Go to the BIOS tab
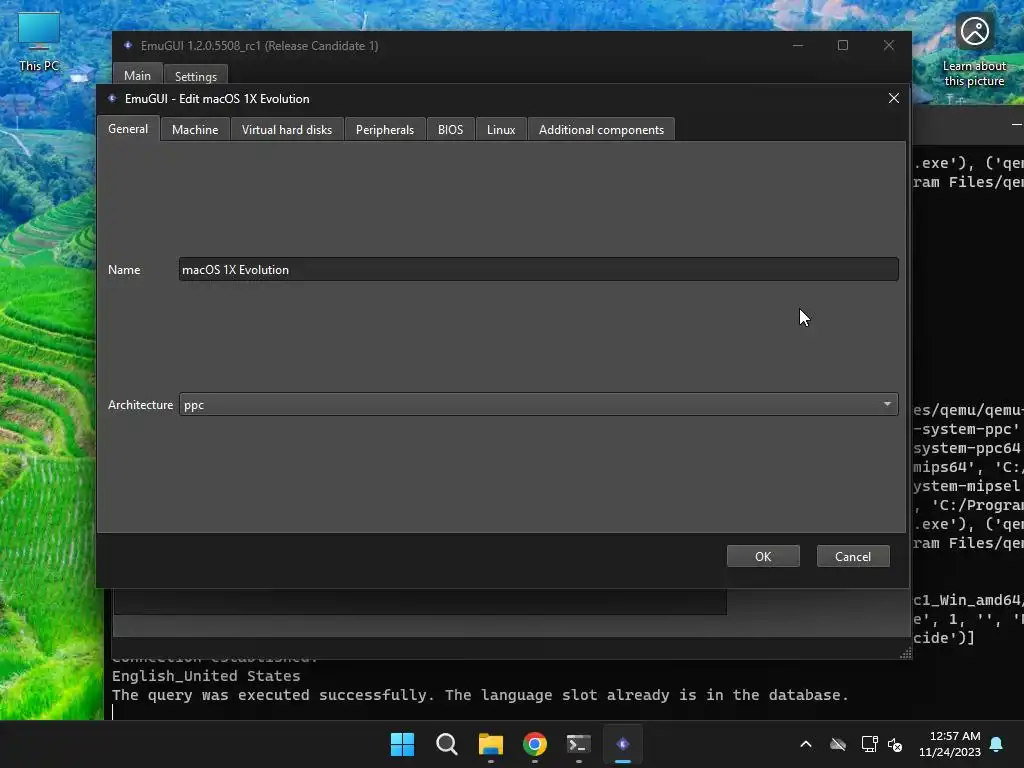Screen dimensions: 1024x768 coord(450,129)
